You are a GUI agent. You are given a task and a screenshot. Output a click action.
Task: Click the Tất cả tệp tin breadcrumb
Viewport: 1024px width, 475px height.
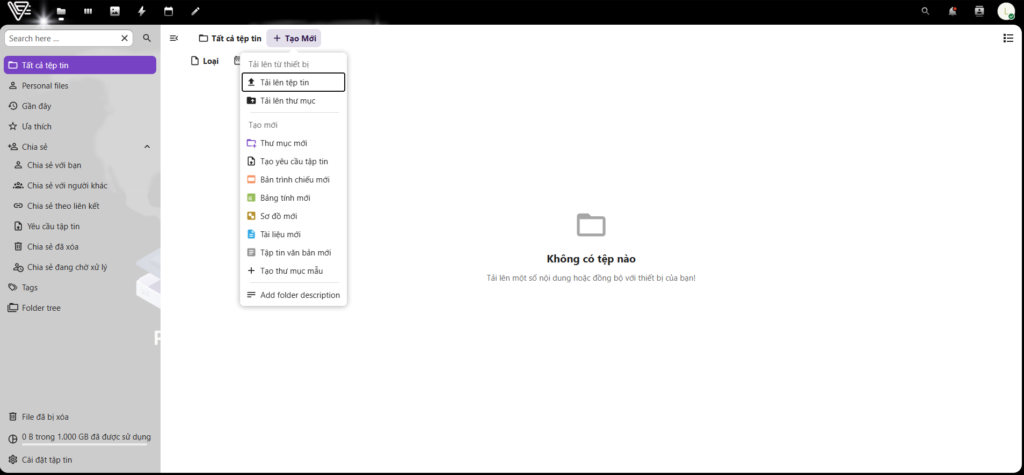click(230, 39)
